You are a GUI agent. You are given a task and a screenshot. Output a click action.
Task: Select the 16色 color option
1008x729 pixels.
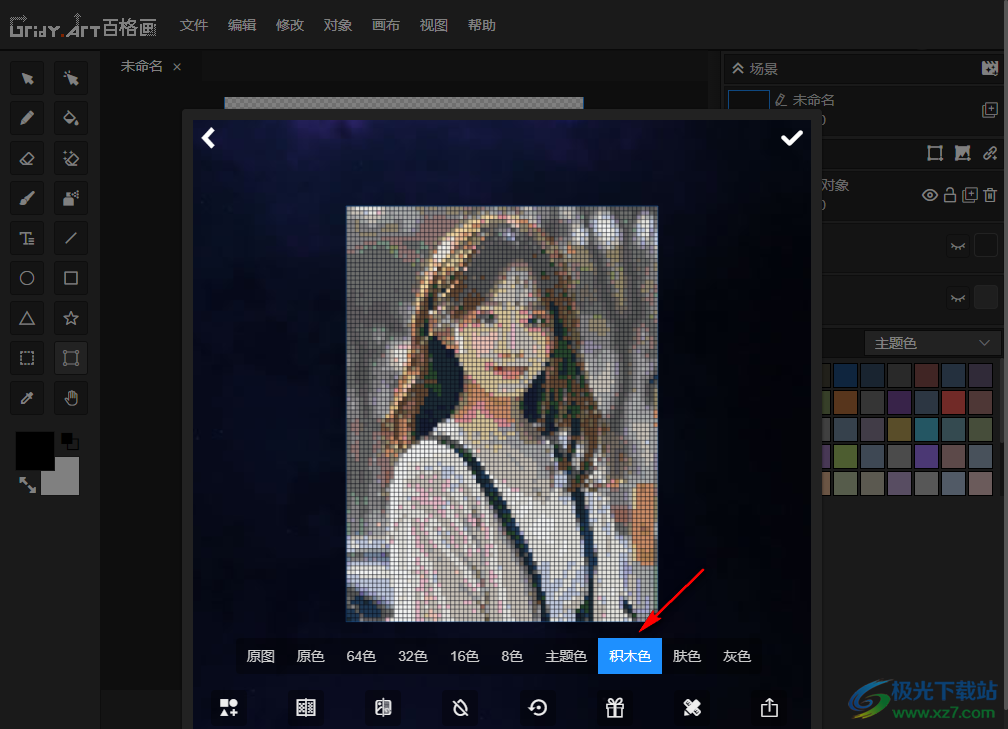[x=464, y=657]
